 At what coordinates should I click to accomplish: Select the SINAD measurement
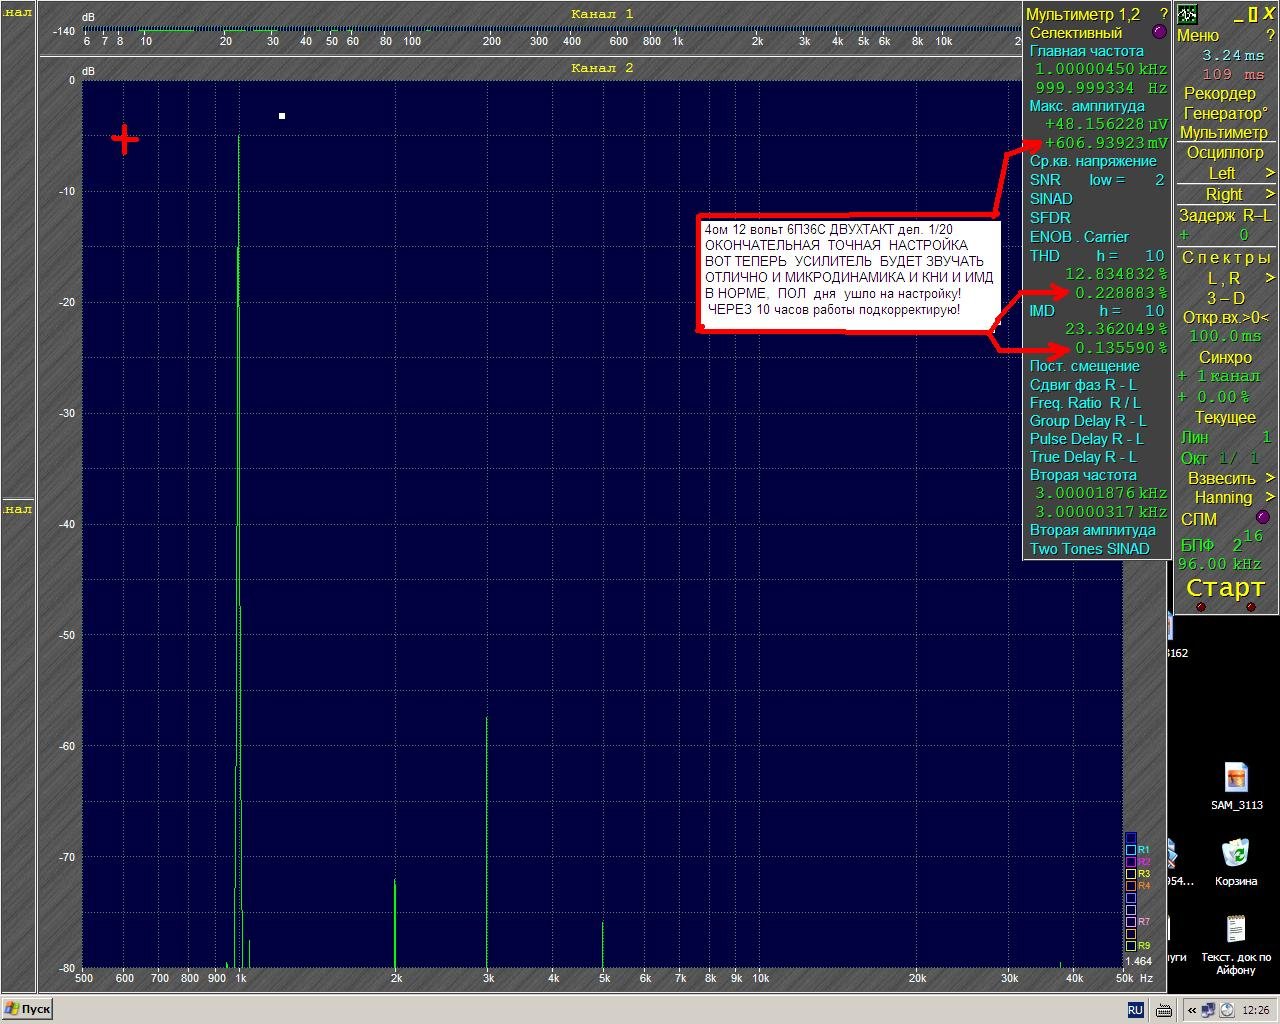tap(1051, 198)
